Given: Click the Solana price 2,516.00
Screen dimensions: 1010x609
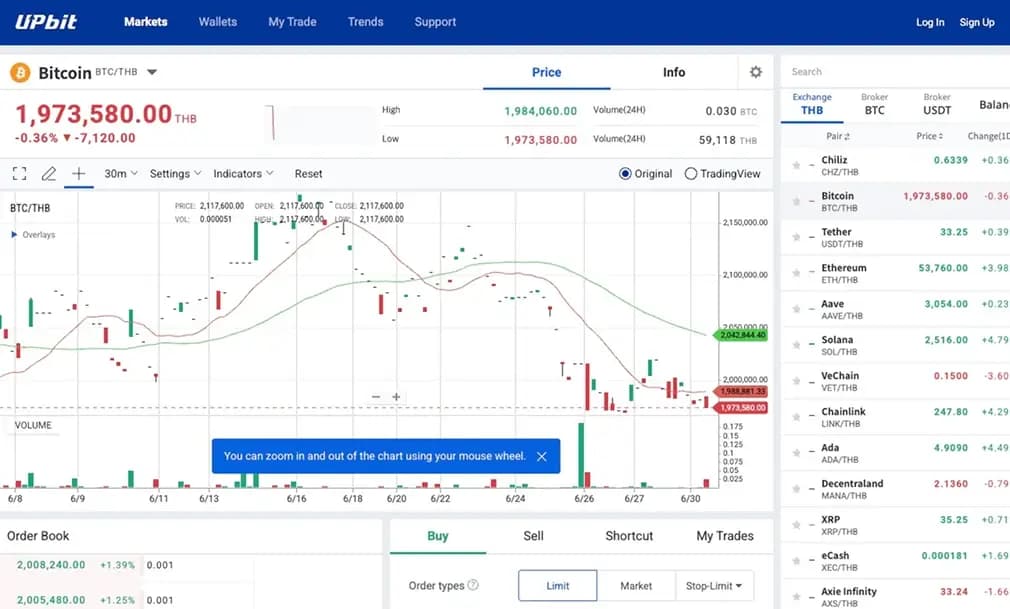Looking at the screenshot, I should [x=946, y=340].
